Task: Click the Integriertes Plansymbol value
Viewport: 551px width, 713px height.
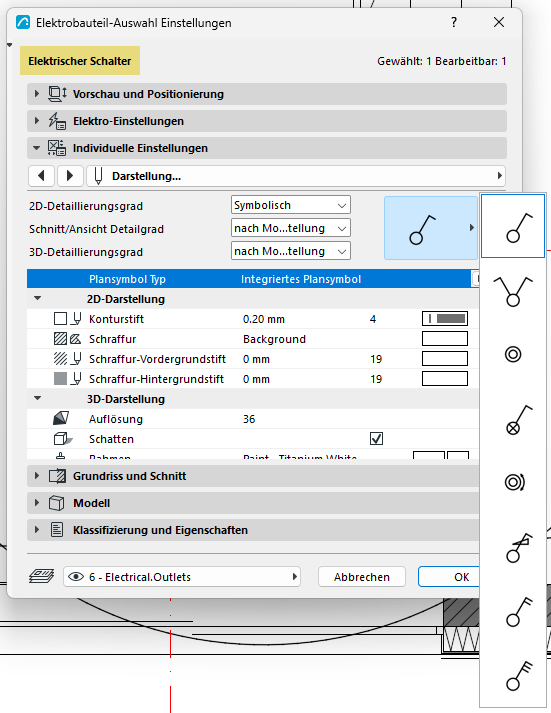Action: tap(301, 279)
